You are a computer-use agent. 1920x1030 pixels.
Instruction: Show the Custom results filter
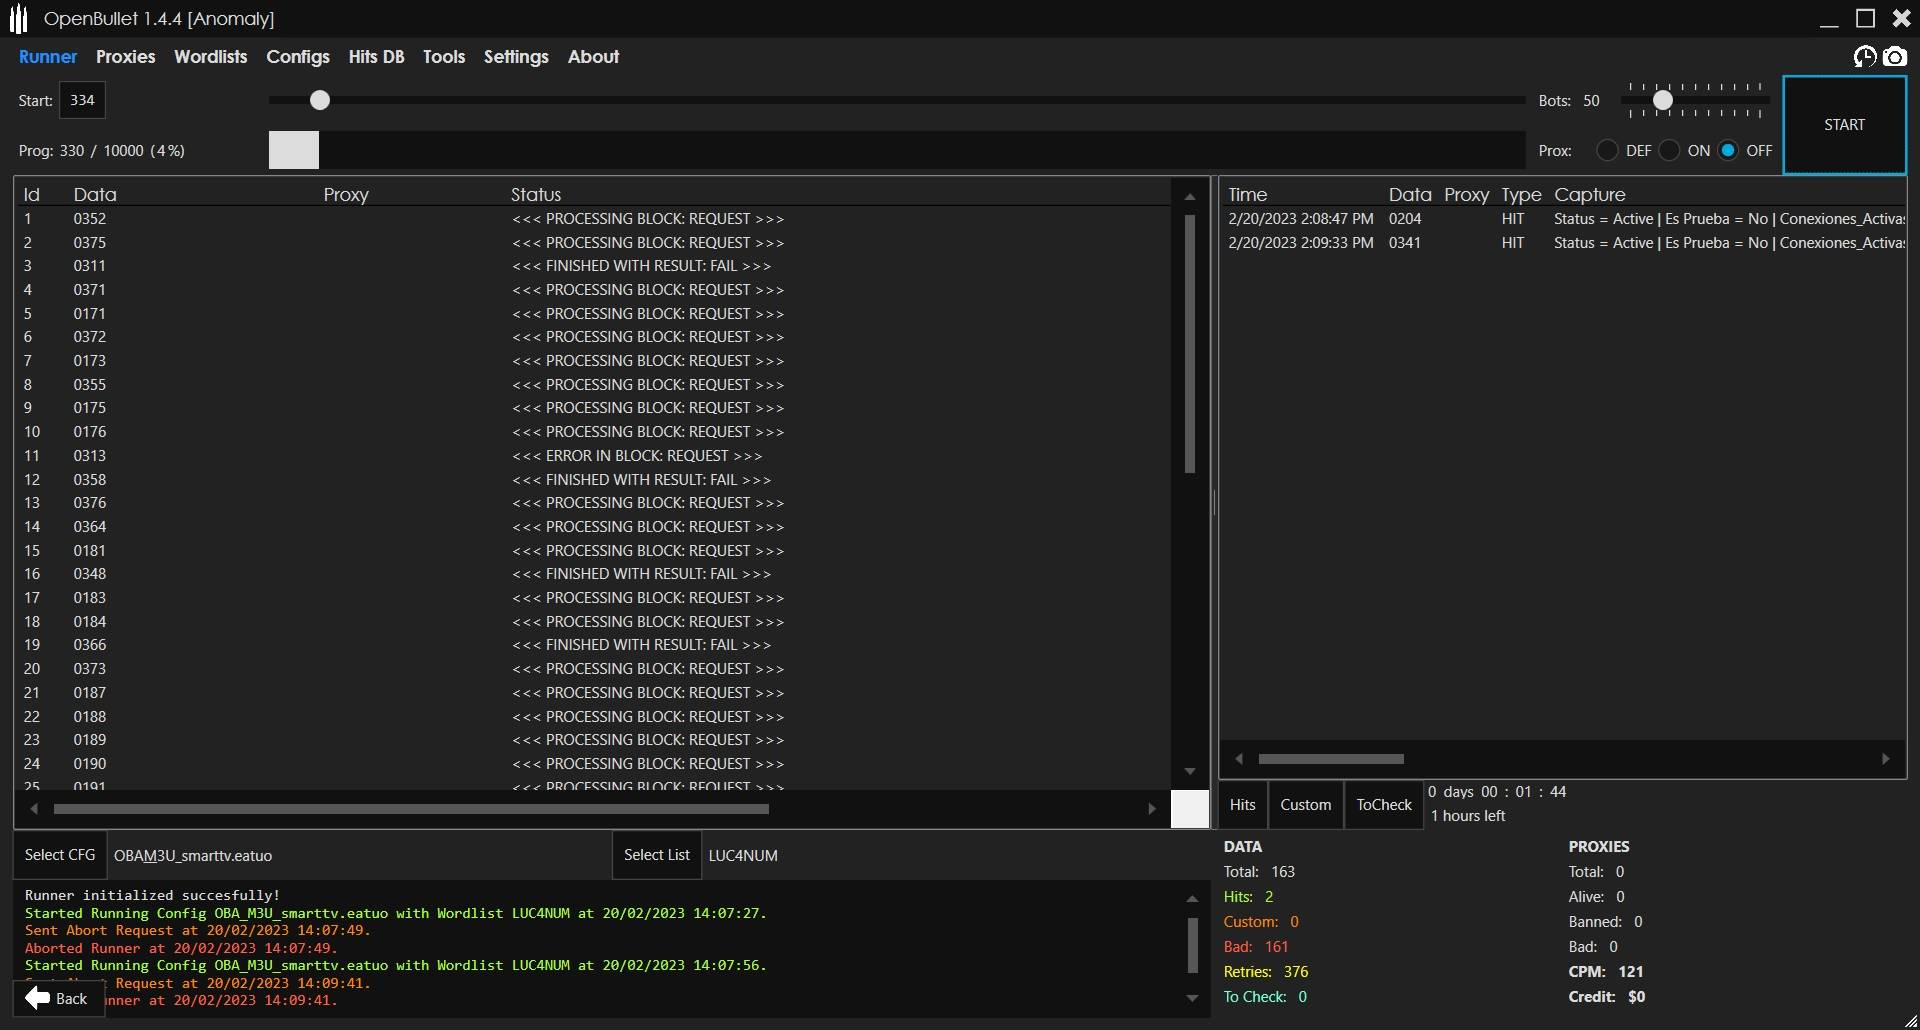(1305, 805)
